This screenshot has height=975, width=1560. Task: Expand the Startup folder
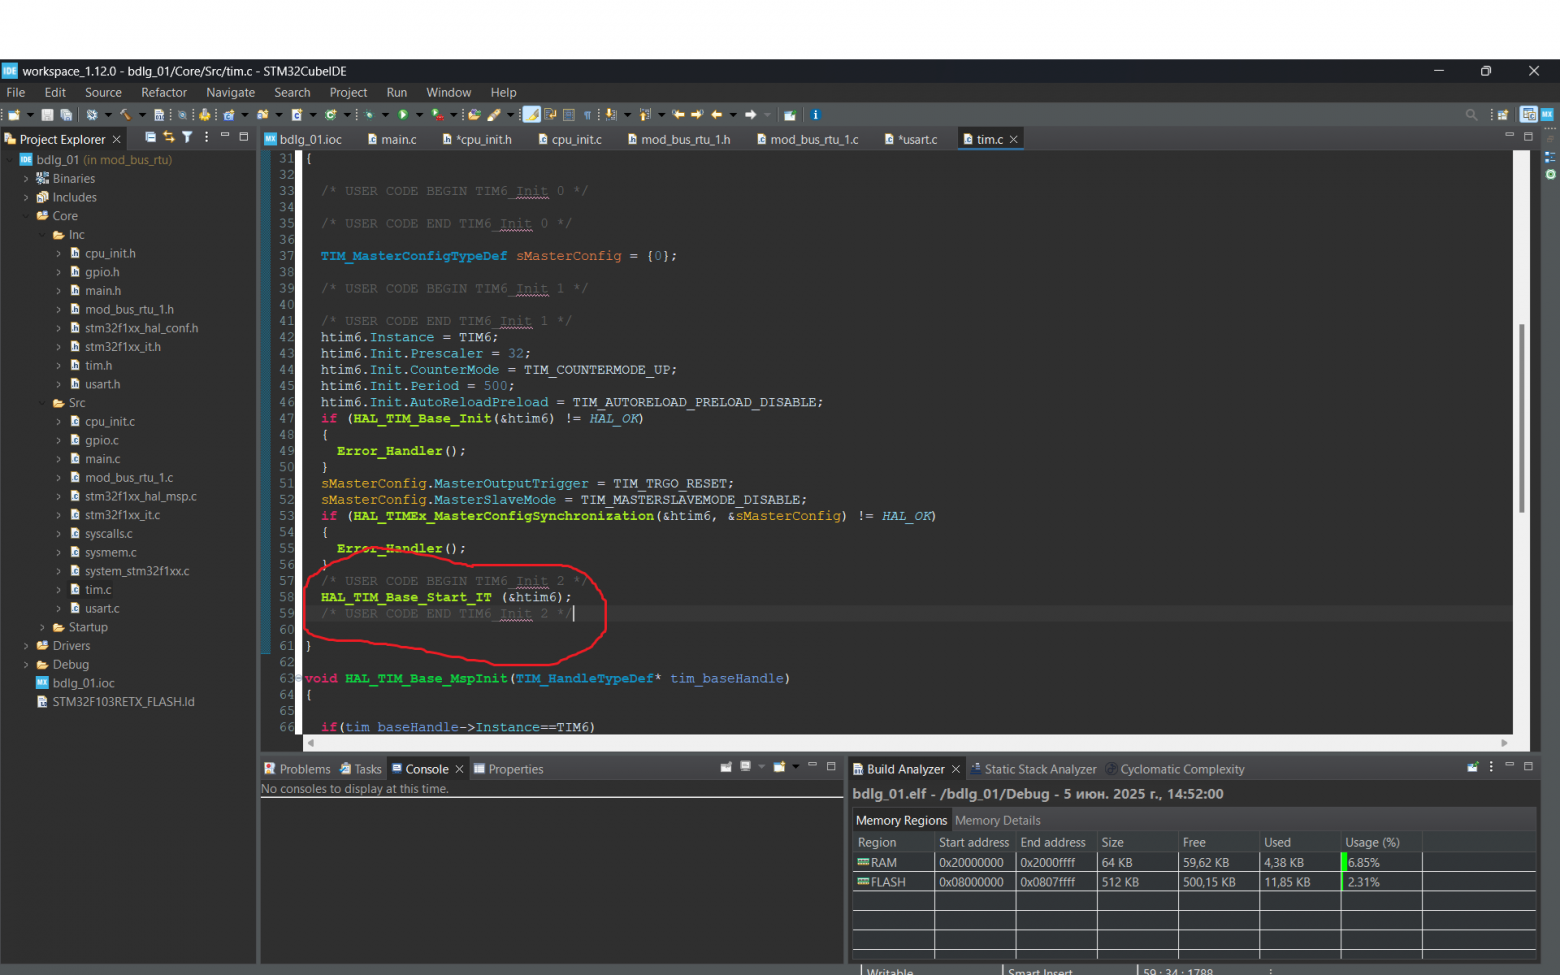pos(42,627)
